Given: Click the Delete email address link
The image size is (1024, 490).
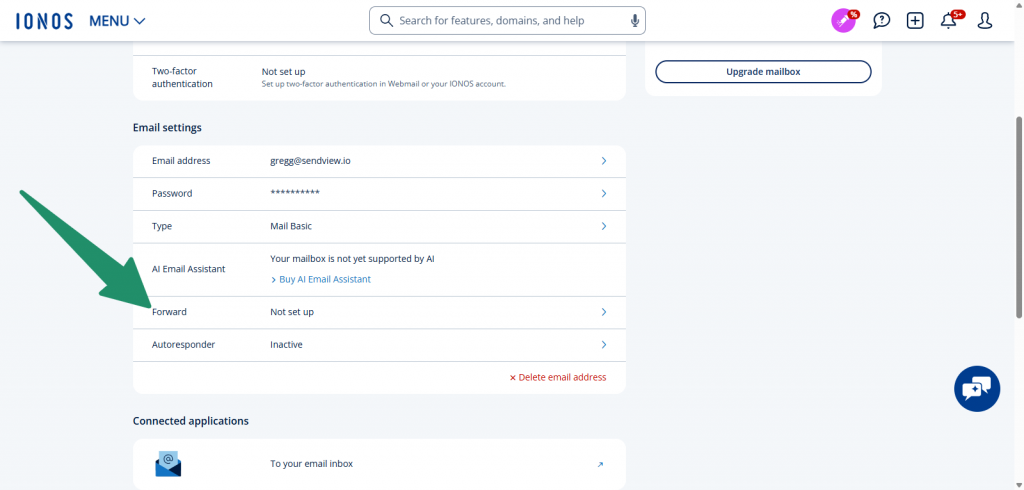Looking at the screenshot, I should (558, 377).
